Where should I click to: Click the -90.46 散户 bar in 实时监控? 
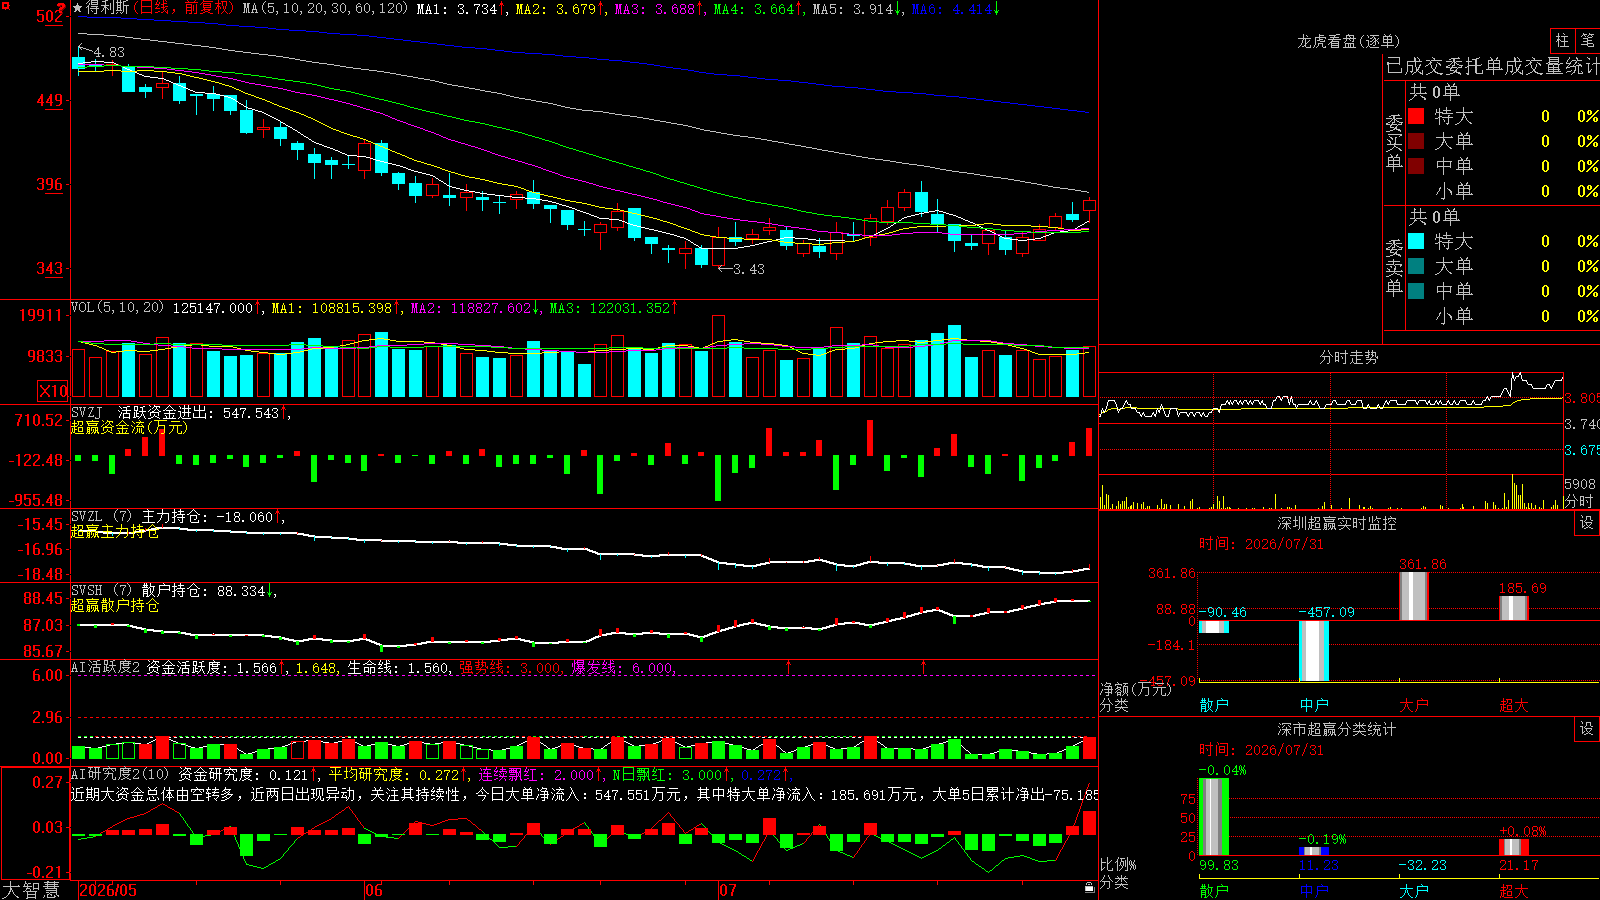(1214, 627)
